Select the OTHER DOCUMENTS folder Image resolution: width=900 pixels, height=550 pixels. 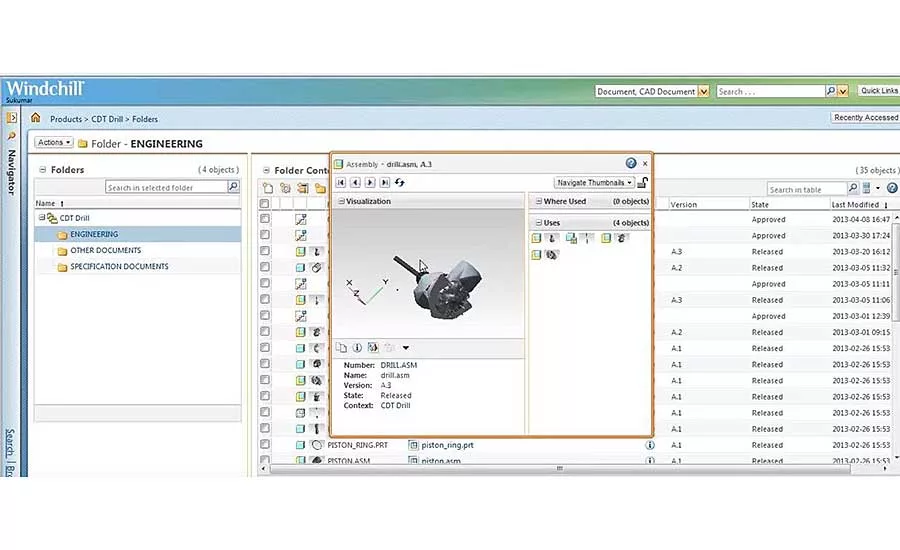106,250
